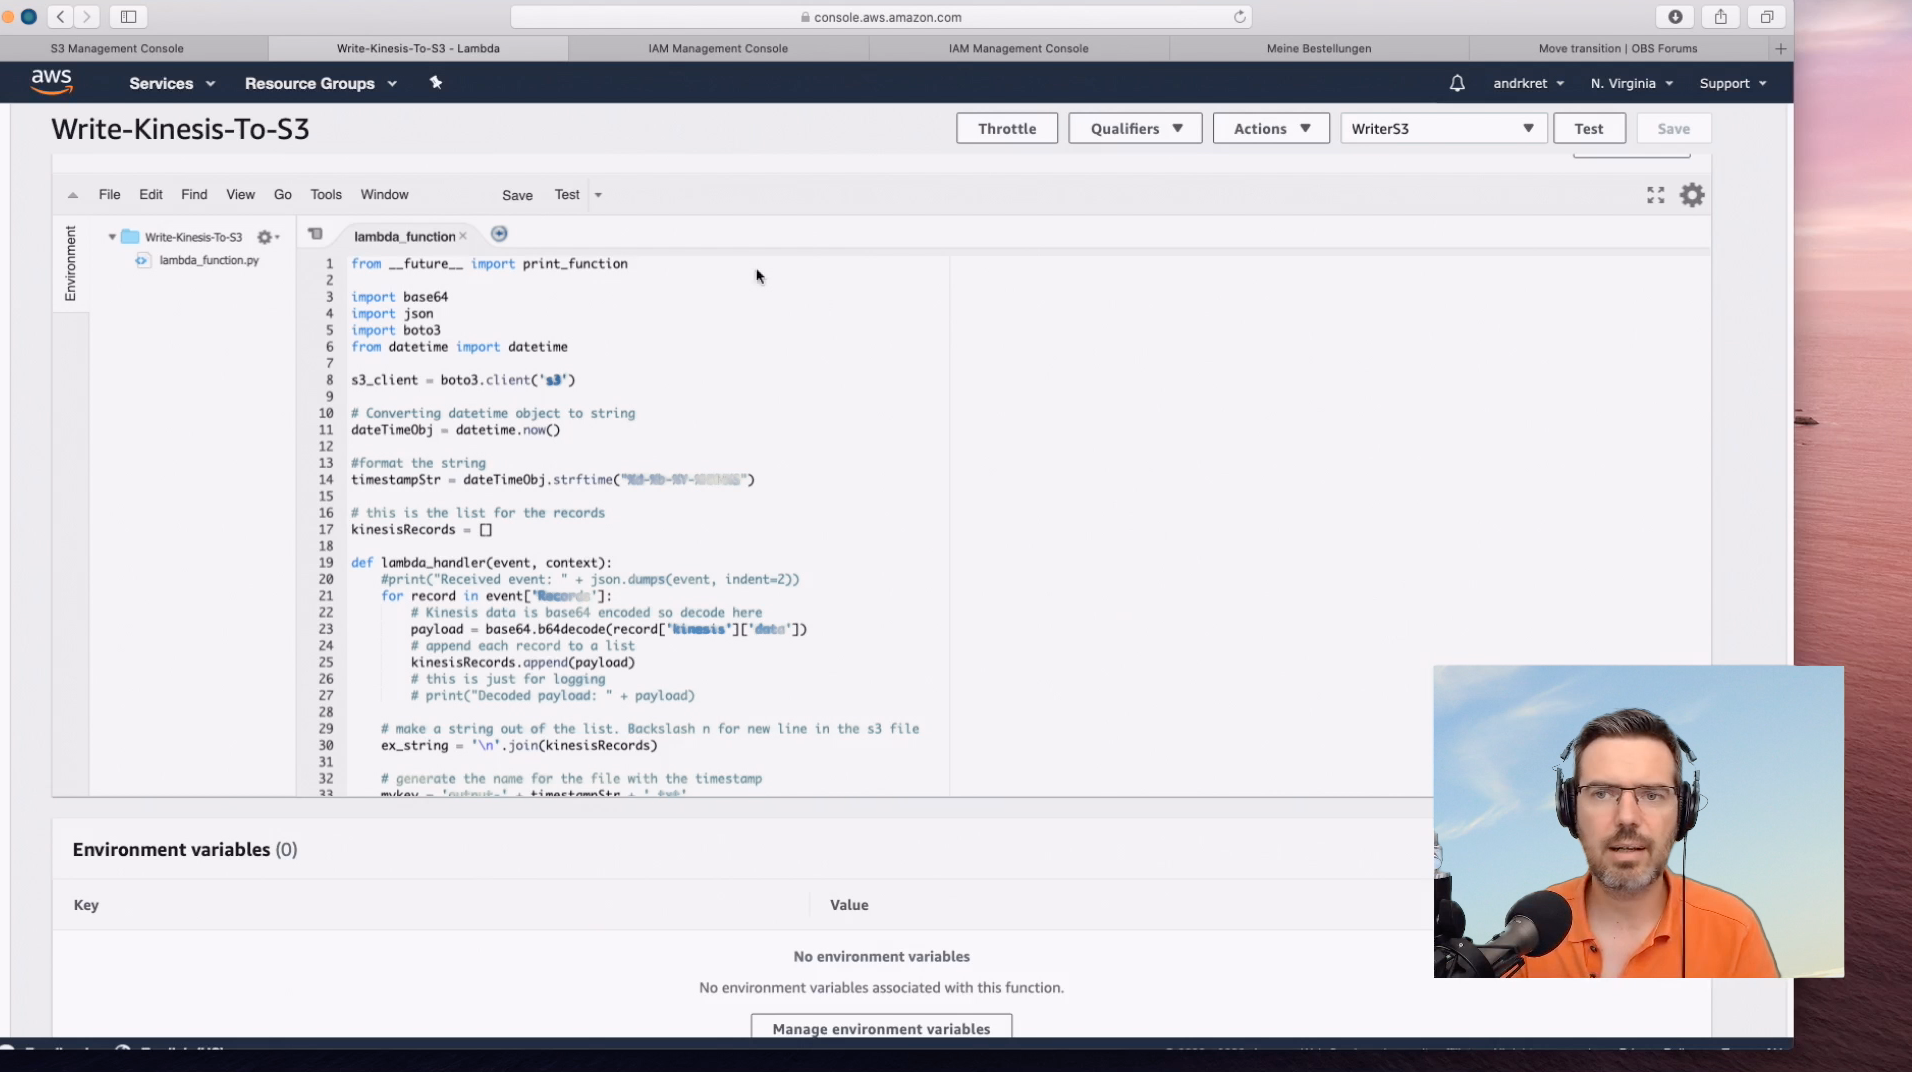
Task: Open the WriterS3 test event selector
Action: (1444, 128)
